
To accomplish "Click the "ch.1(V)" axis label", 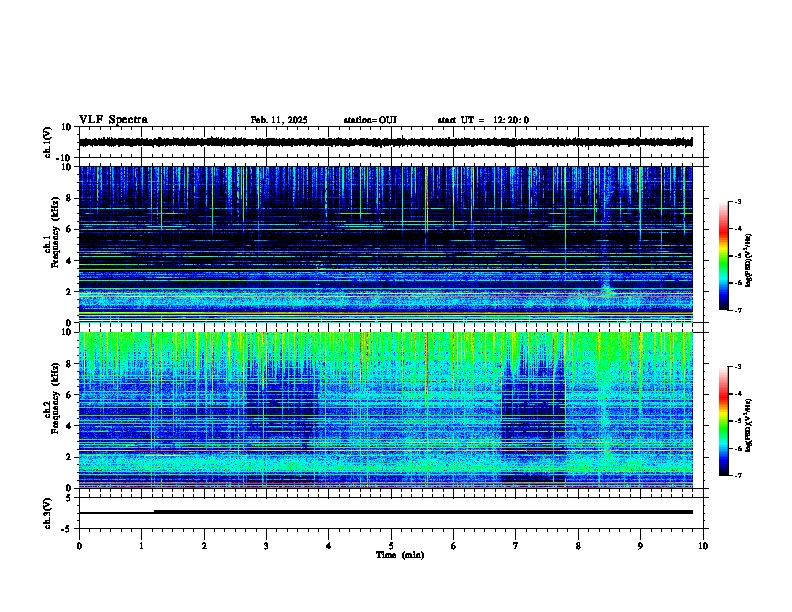I will click(48, 142).
